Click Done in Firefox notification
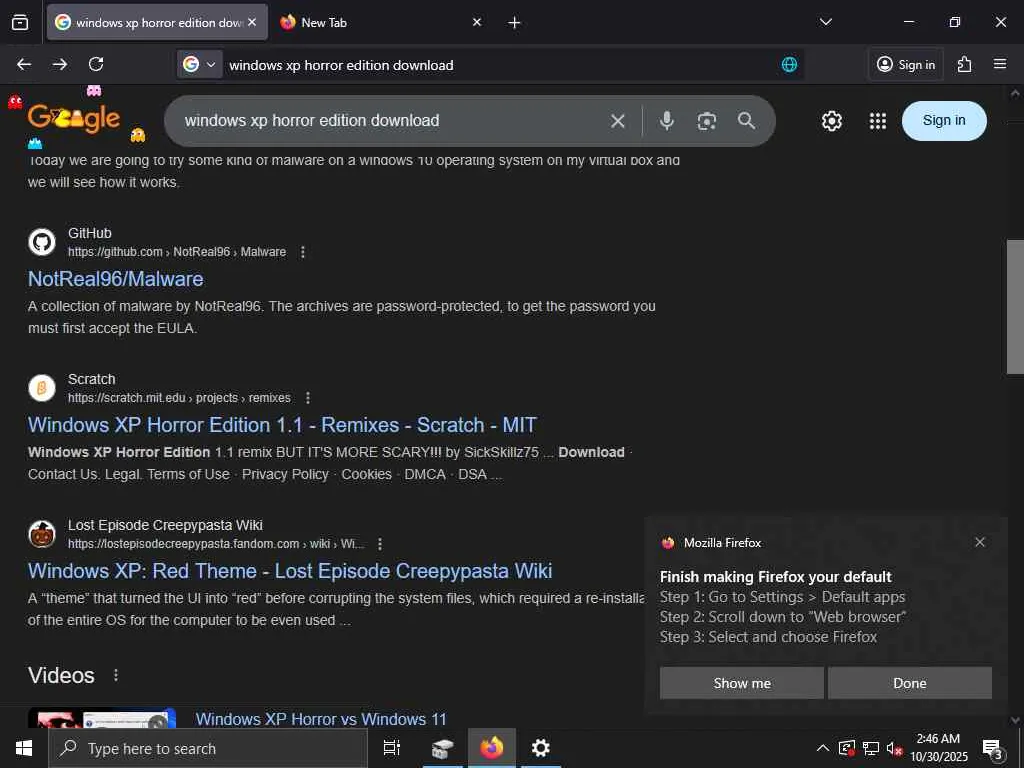Viewport: 1024px width, 768px height. pos(910,683)
